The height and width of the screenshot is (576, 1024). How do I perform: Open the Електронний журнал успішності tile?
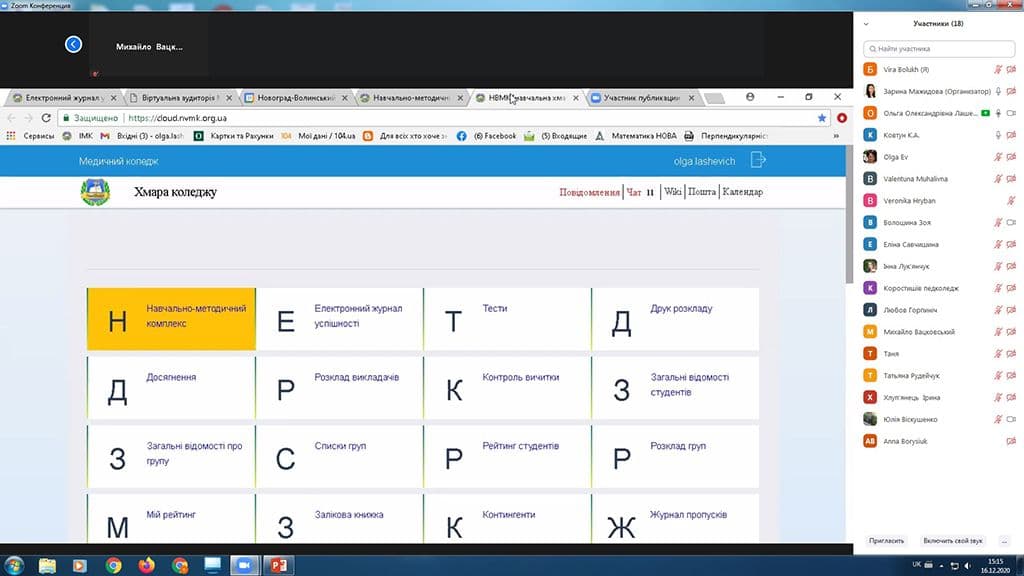pos(339,319)
